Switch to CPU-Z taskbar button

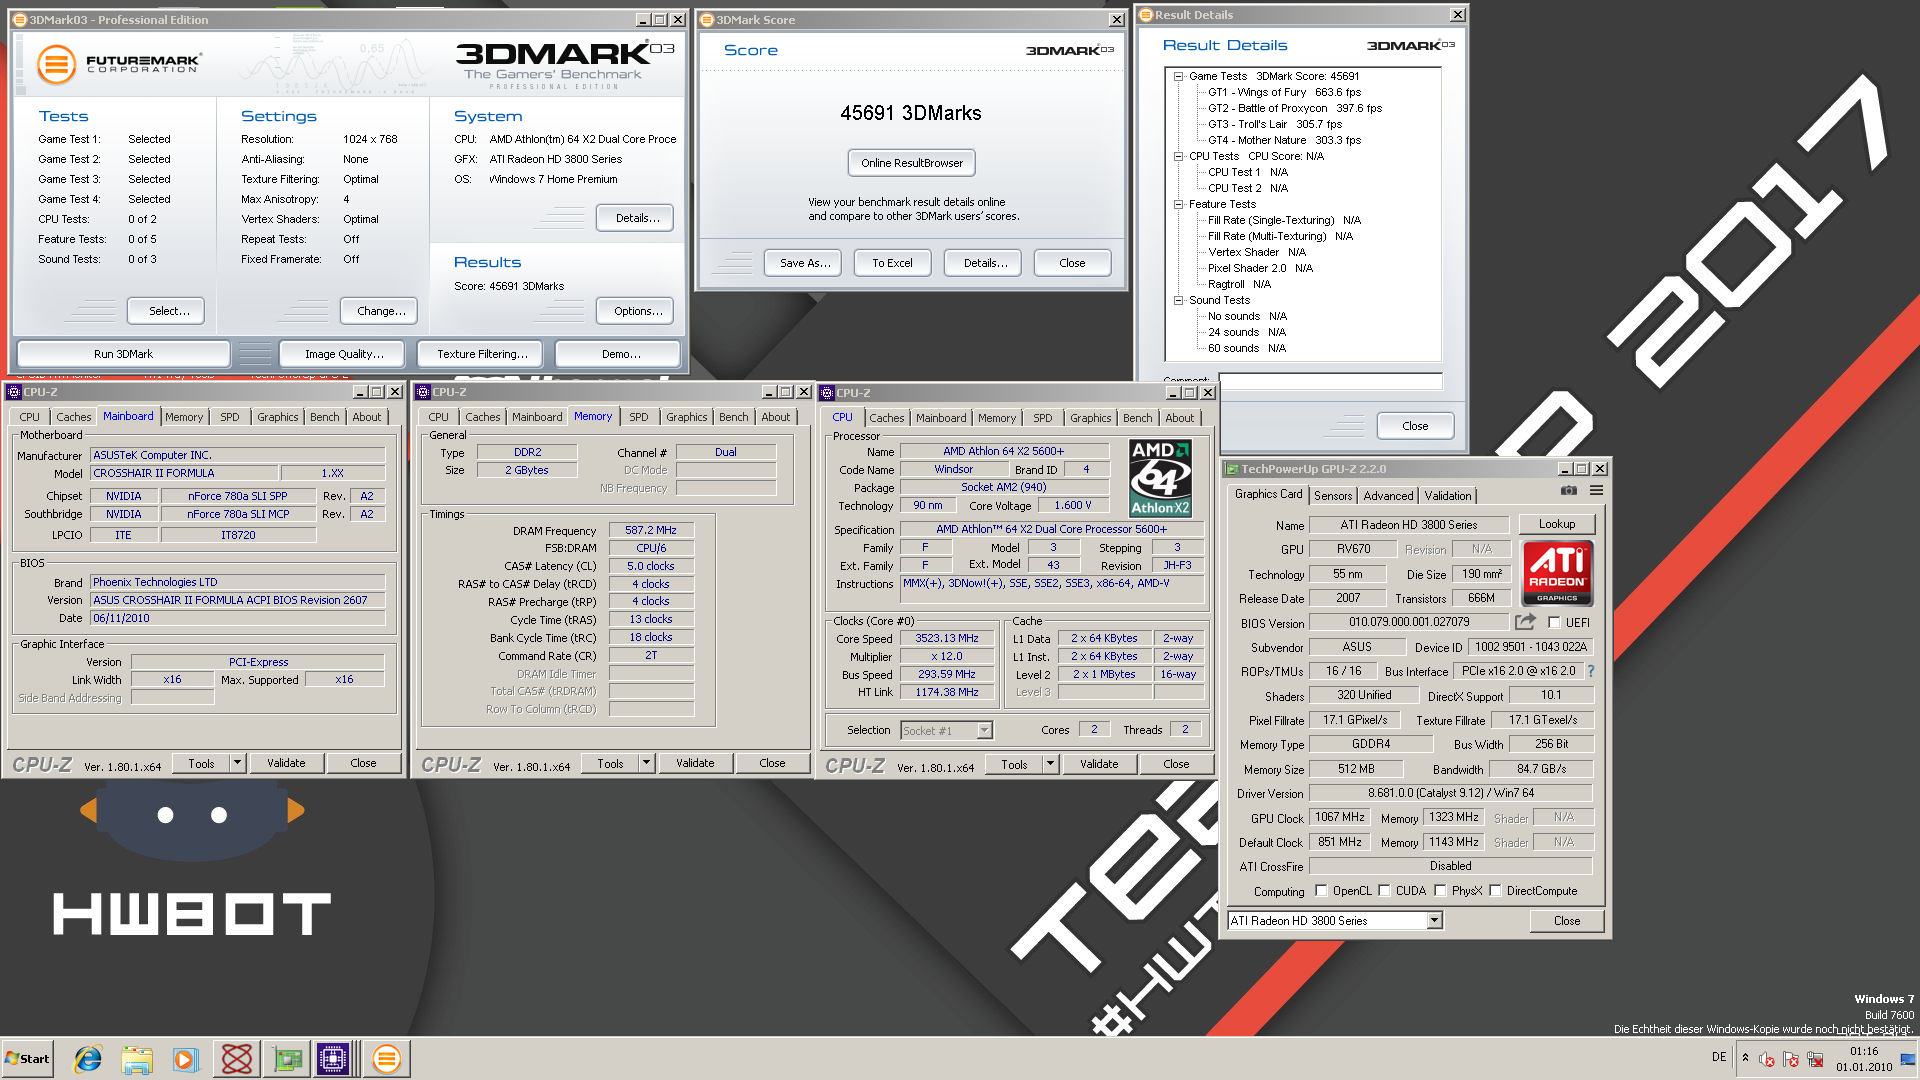(x=334, y=1059)
